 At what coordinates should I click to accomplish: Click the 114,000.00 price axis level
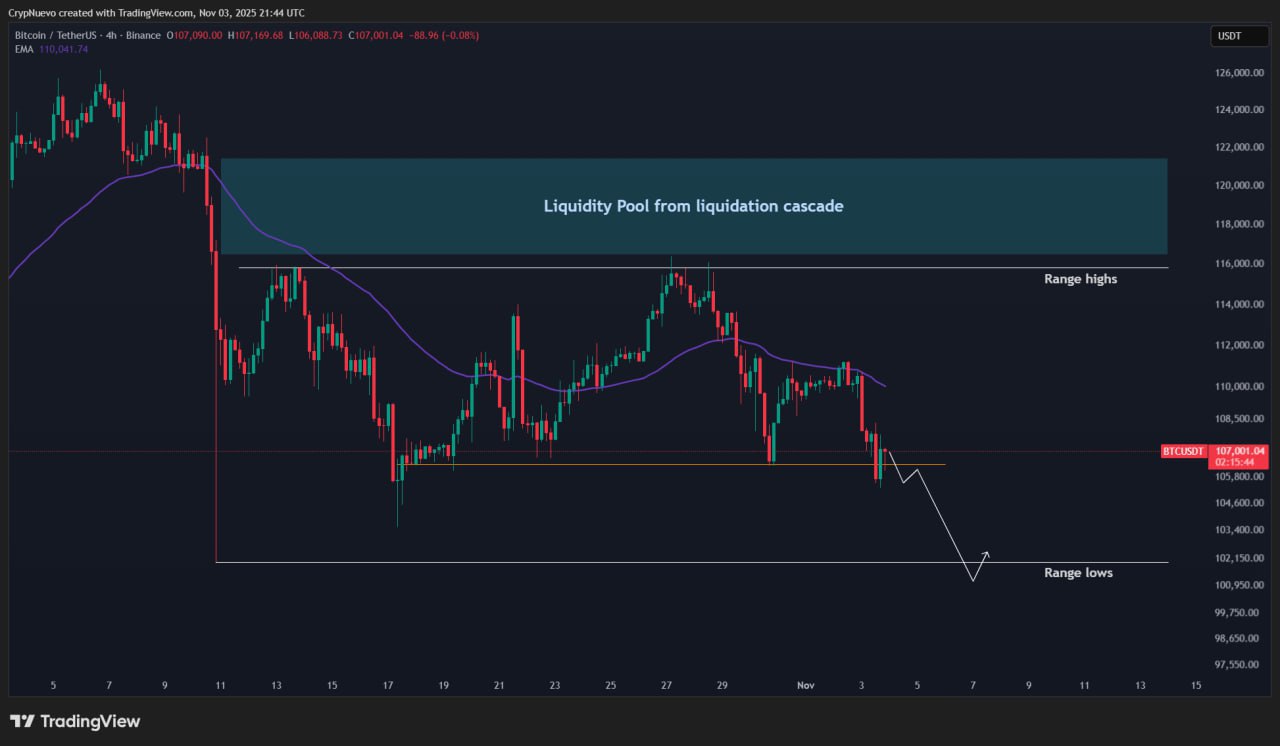pos(1239,304)
